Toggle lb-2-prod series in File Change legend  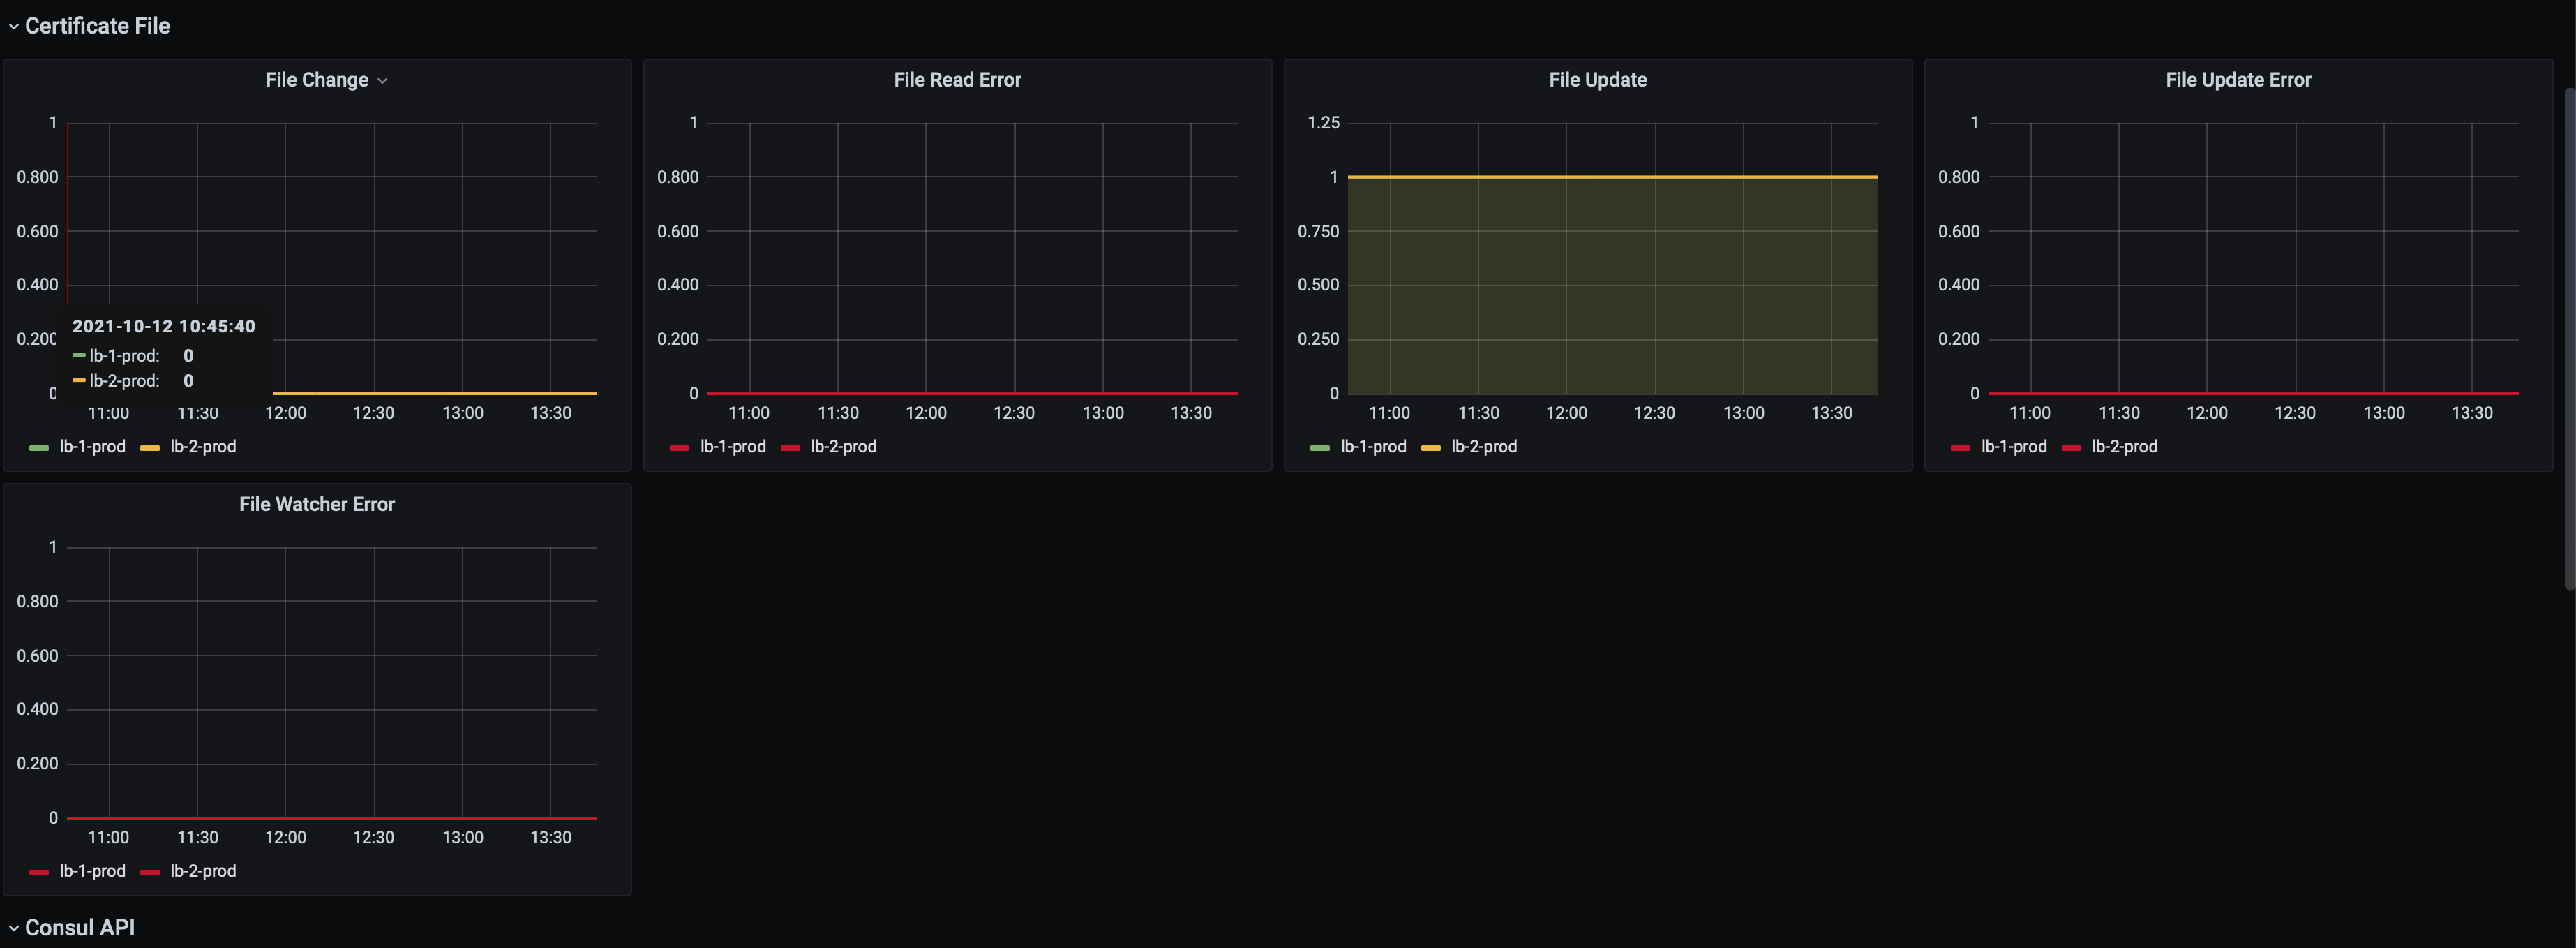(x=203, y=447)
